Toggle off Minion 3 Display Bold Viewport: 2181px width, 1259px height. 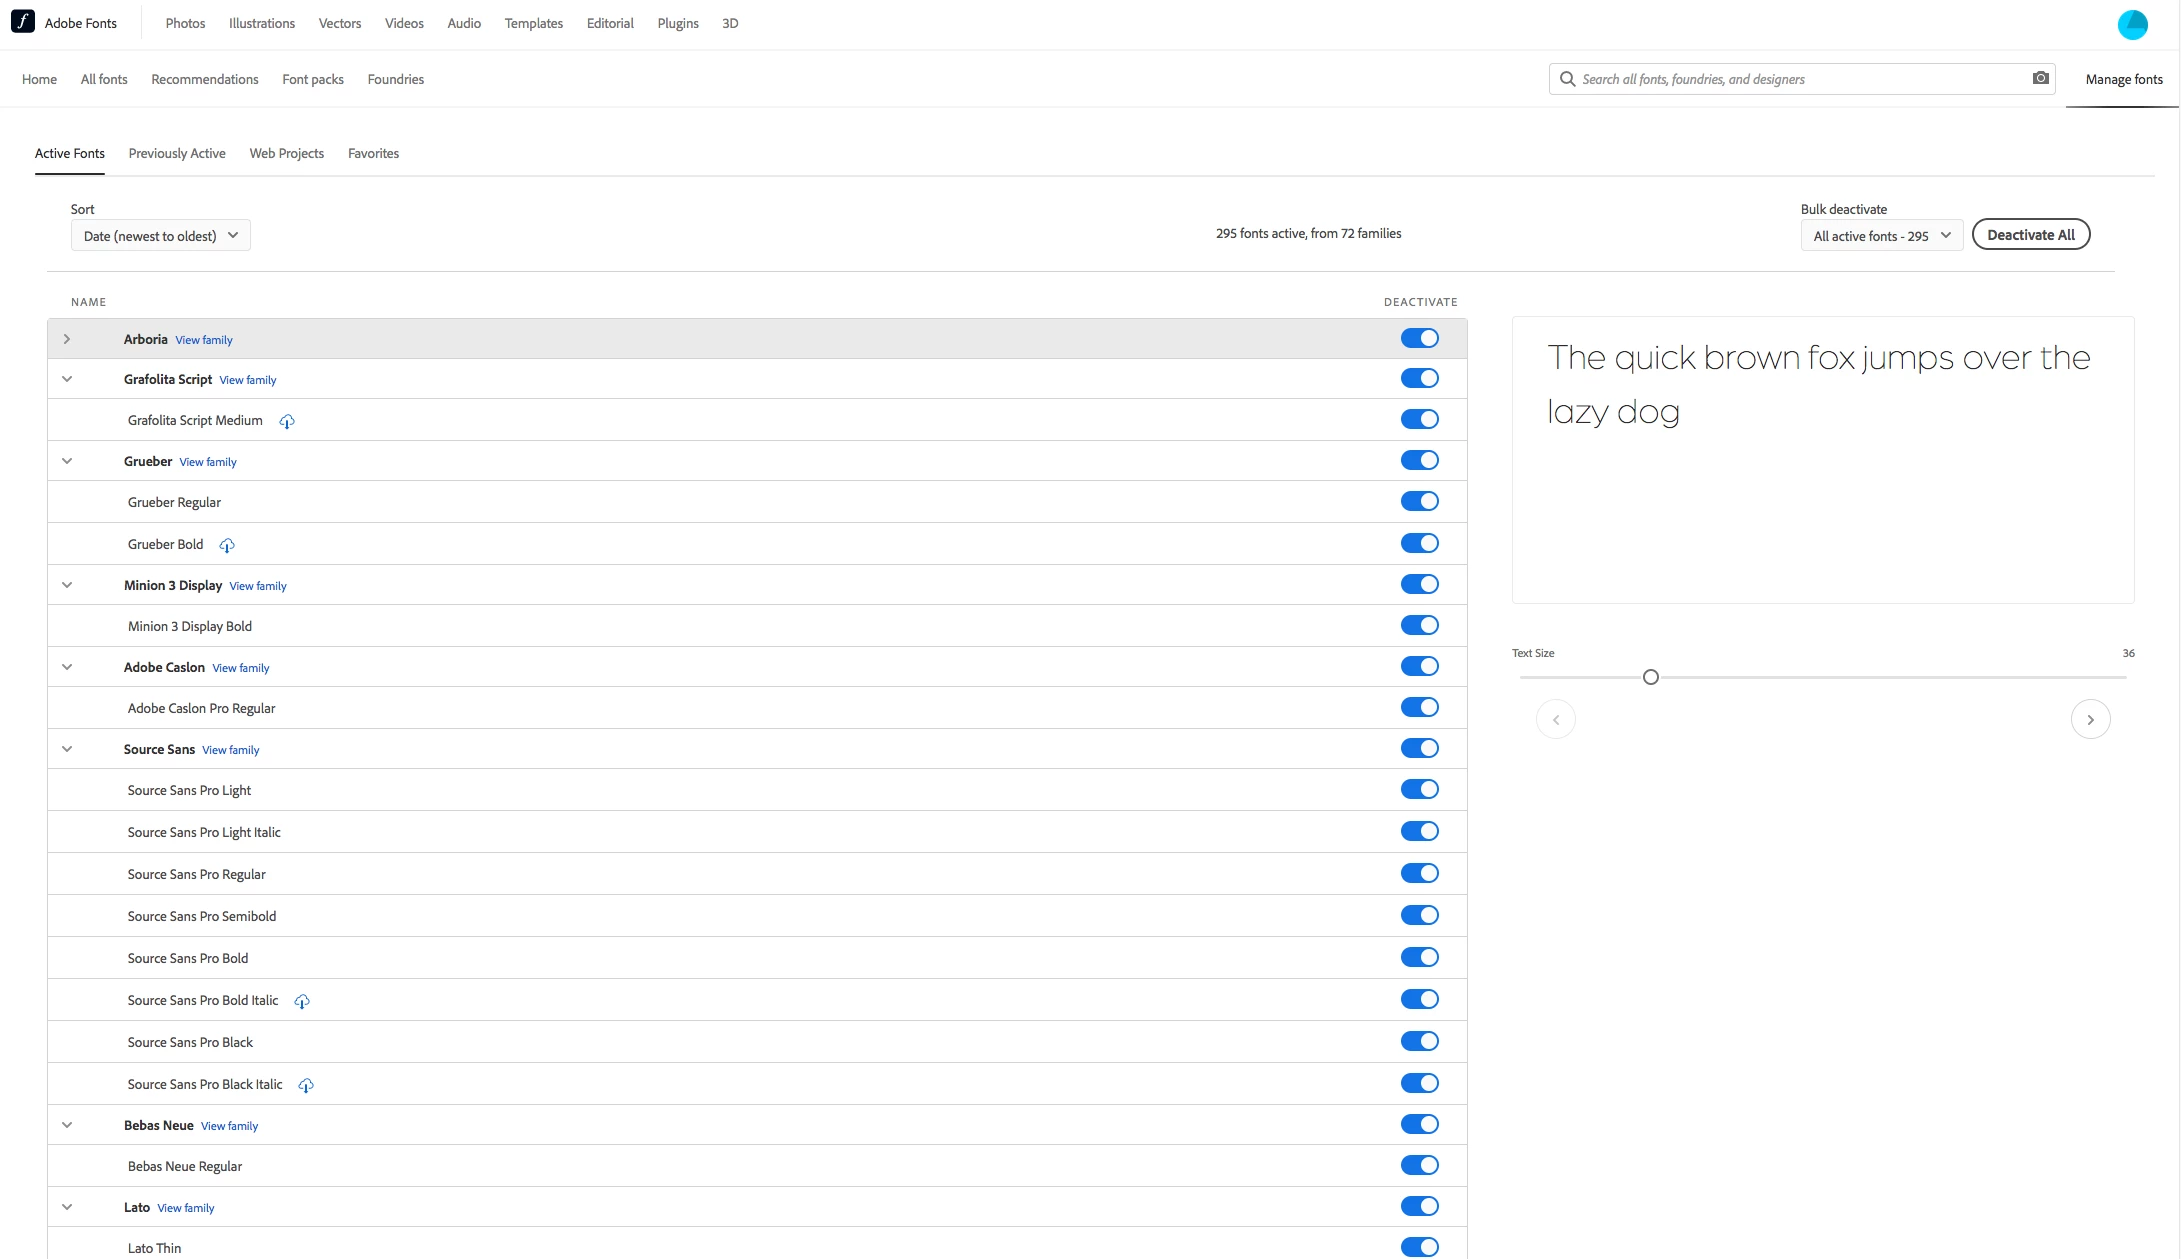click(x=1419, y=625)
